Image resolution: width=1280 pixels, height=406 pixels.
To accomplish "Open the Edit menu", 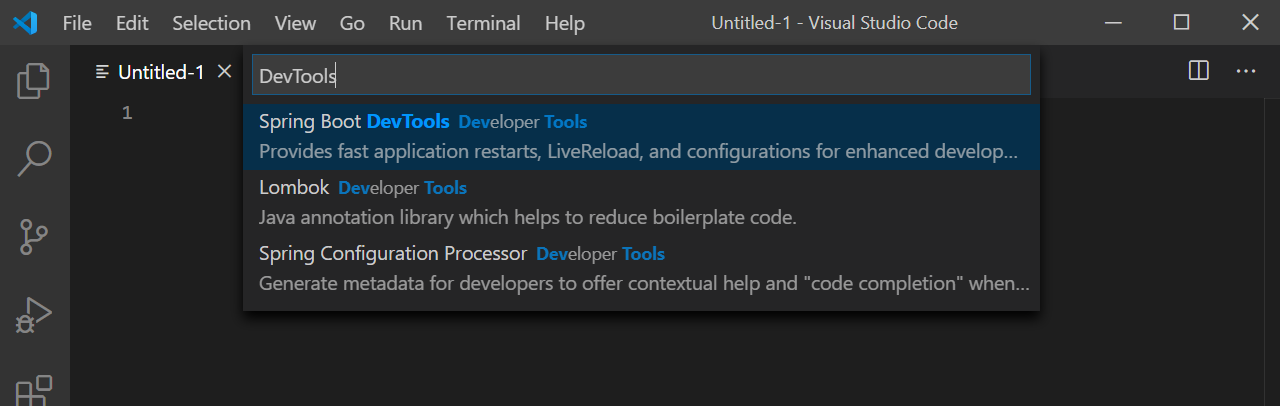I will coord(131,23).
